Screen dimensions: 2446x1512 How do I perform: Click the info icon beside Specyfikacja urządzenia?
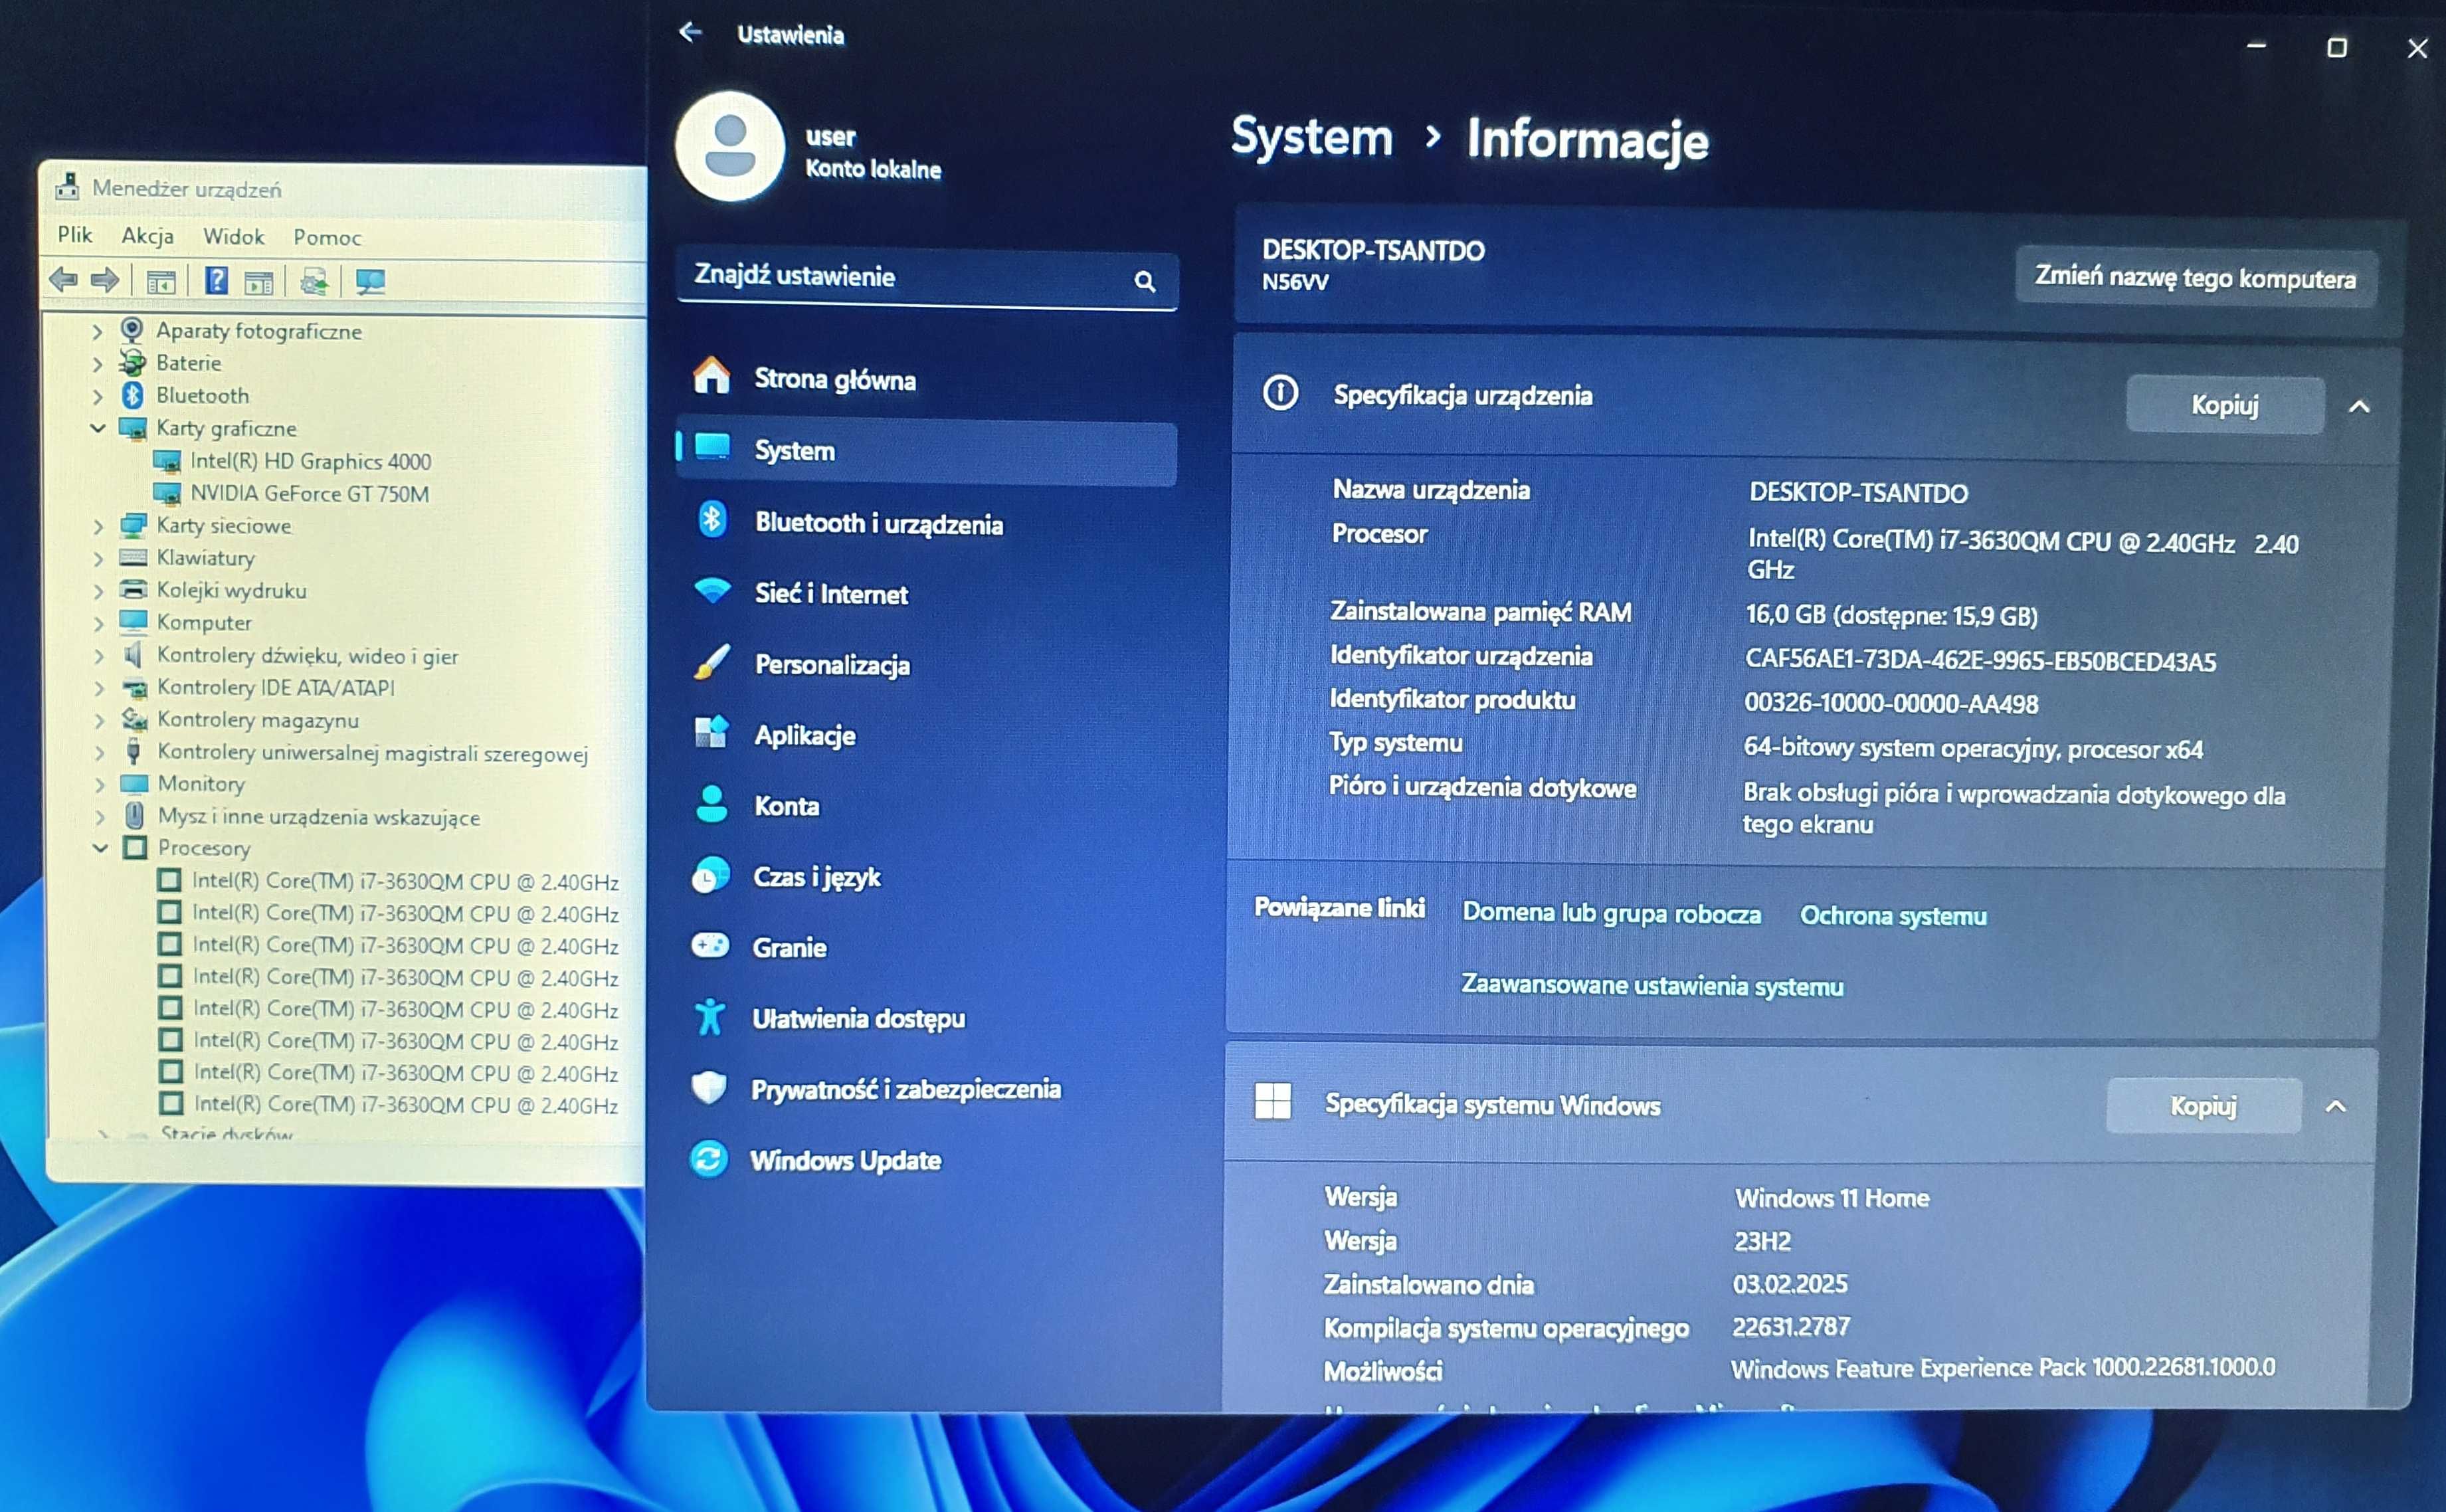(x=1280, y=393)
